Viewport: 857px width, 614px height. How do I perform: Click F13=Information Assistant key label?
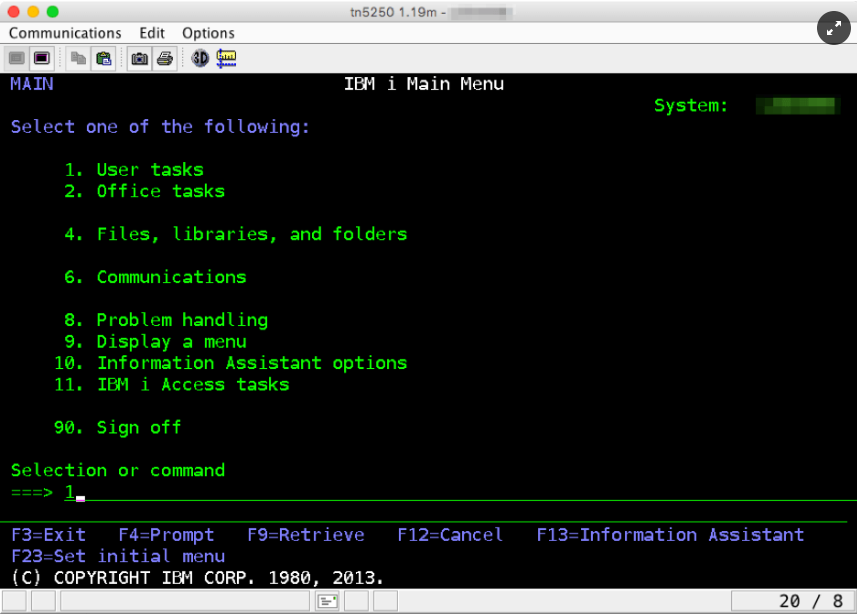click(x=670, y=535)
